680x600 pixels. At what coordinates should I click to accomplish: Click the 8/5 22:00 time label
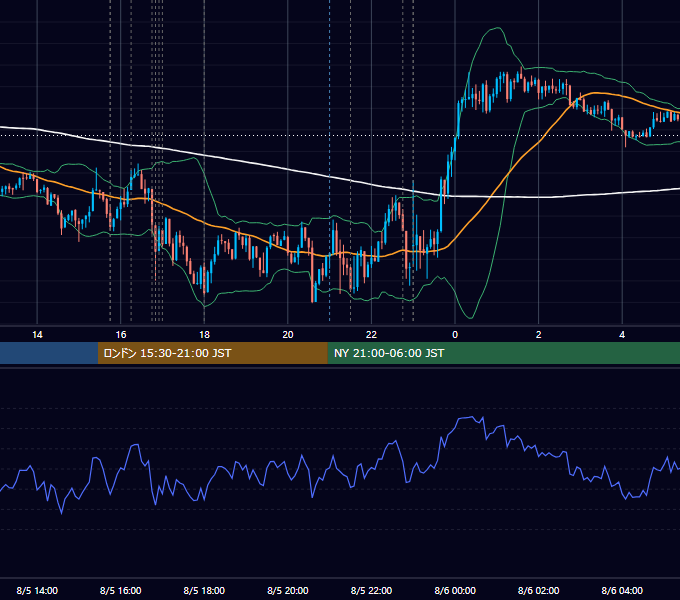click(x=371, y=590)
